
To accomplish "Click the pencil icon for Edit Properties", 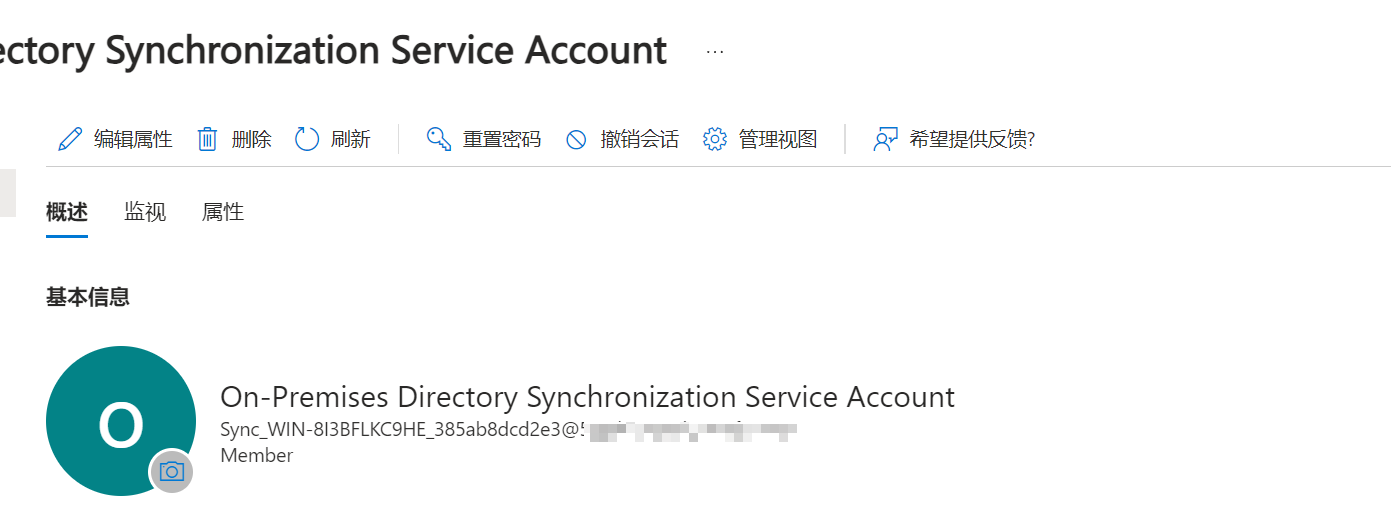I will coord(70,139).
